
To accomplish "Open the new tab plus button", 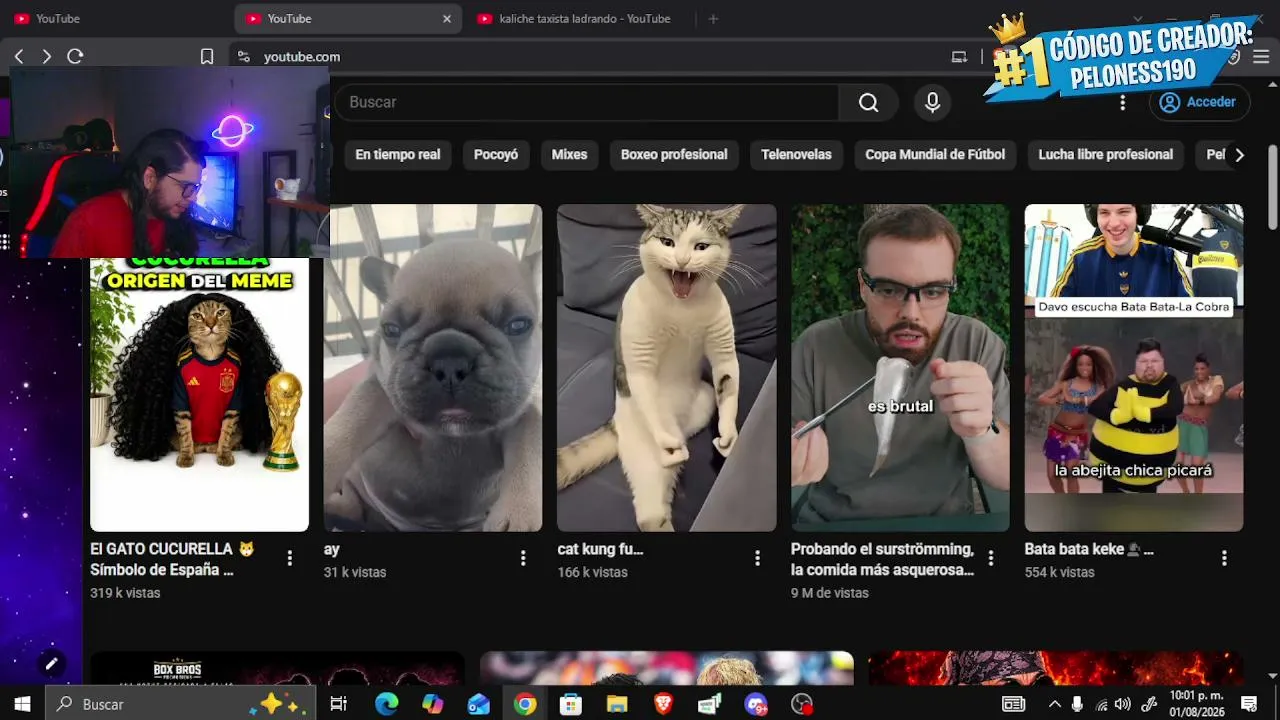I will pos(713,19).
